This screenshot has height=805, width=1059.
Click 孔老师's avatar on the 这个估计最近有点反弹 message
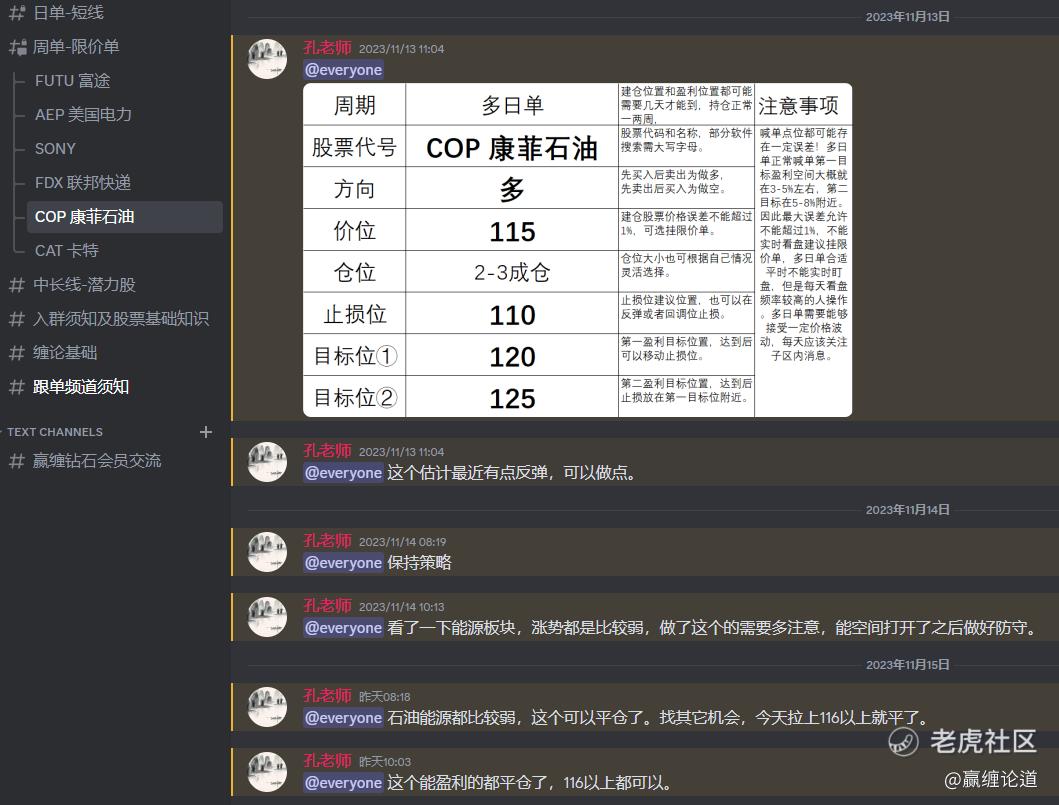[x=267, y=462]
